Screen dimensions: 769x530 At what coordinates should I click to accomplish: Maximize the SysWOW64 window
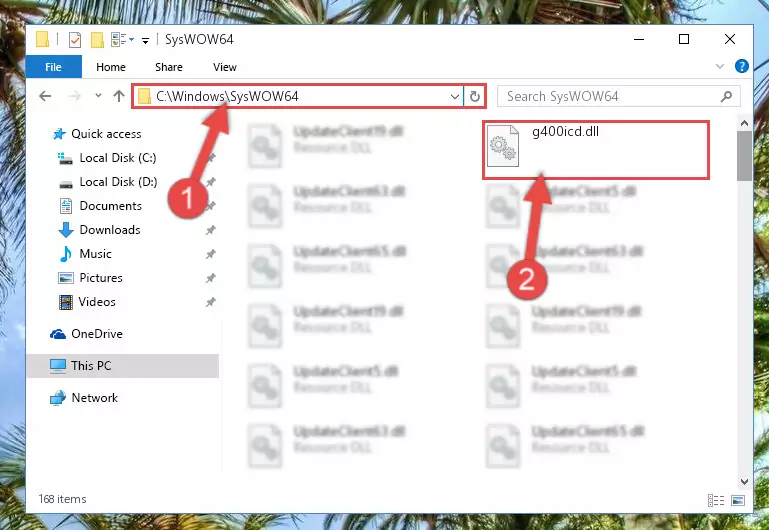pyautogui.click(x=684, y=39)
